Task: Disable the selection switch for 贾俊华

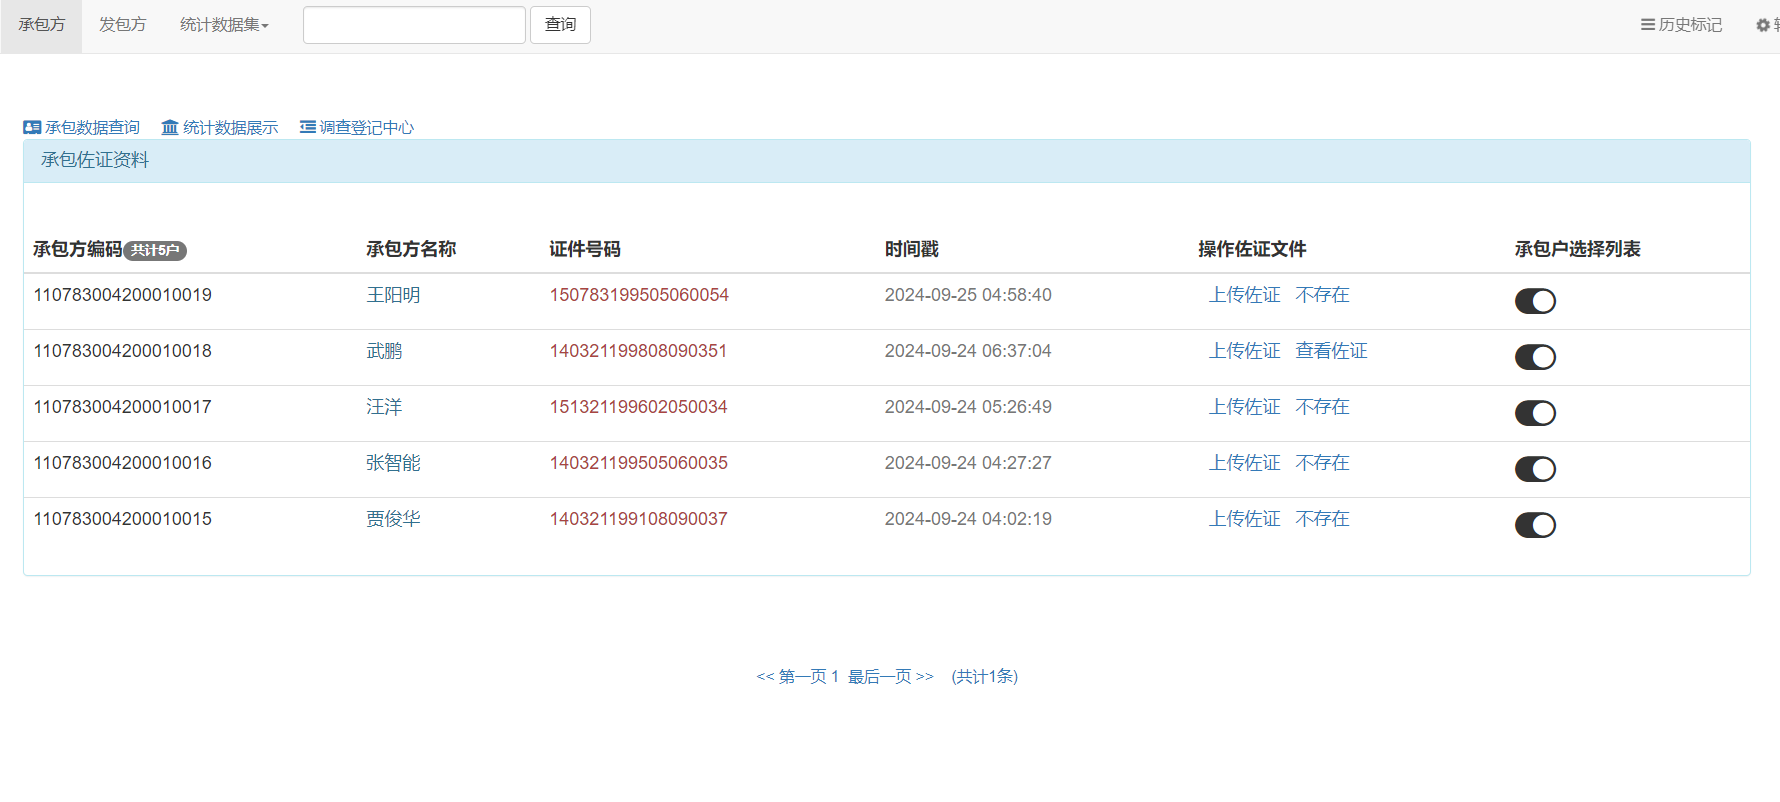Action: (x=1535, y=525)
